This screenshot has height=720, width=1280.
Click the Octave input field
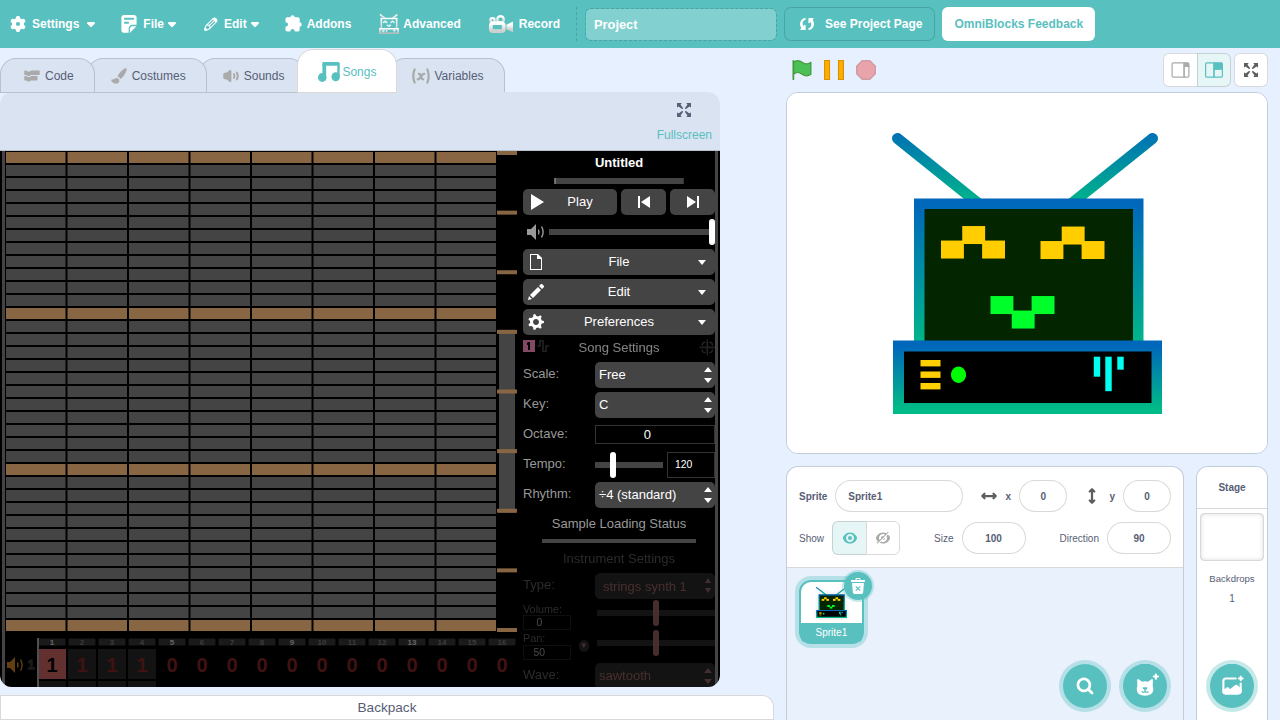tap(654, 434)
